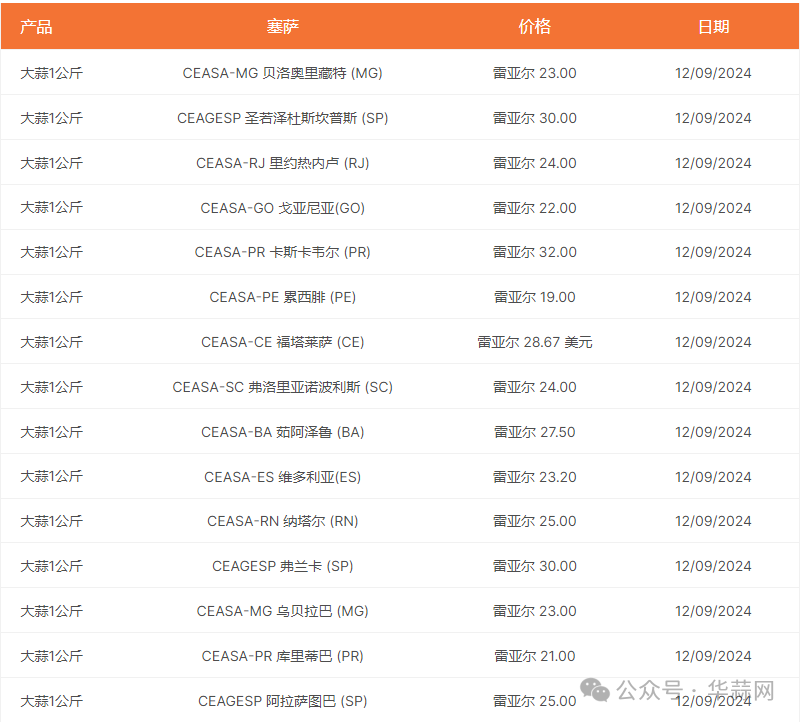This screenshot has width=800, height=722.
Task: Select CEASA-ES 维多利亚(ES) cell
Action: (283, 477)
